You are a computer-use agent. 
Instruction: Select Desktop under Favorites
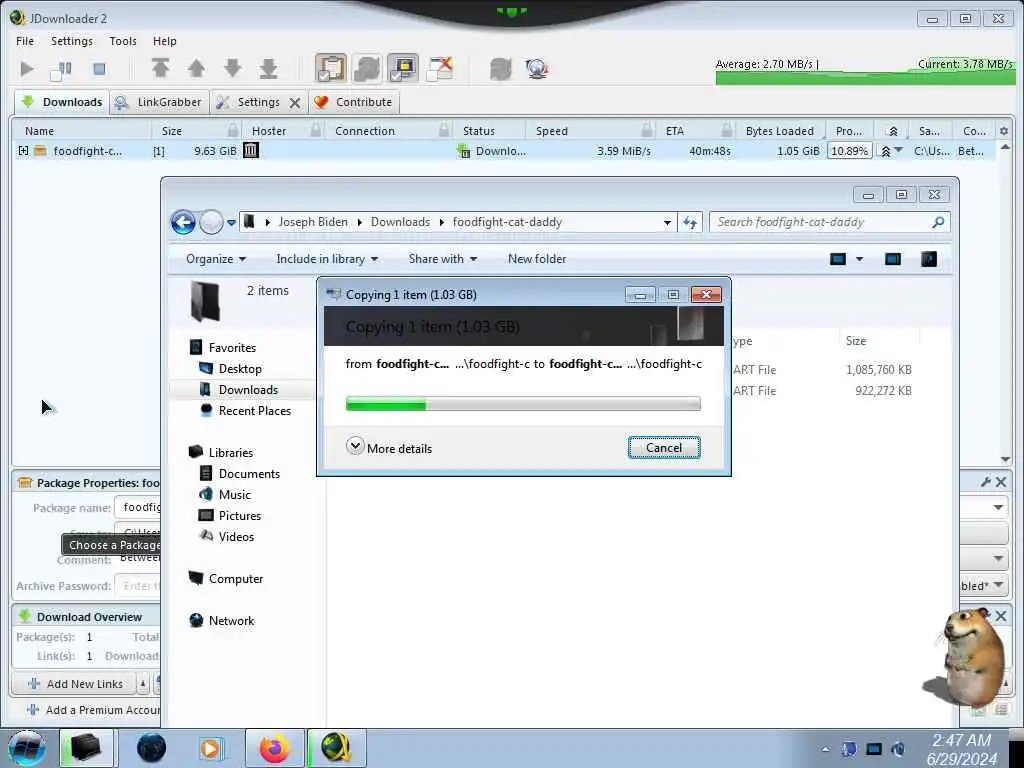[x=240, y=368]
